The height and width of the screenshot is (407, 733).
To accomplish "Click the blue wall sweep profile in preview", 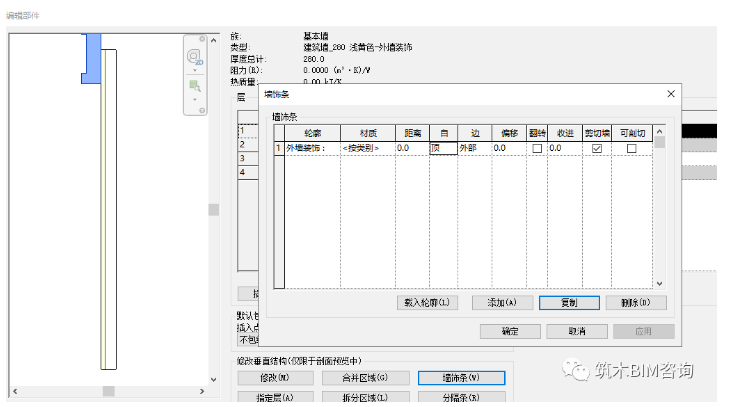I will (x=93, y=58).
